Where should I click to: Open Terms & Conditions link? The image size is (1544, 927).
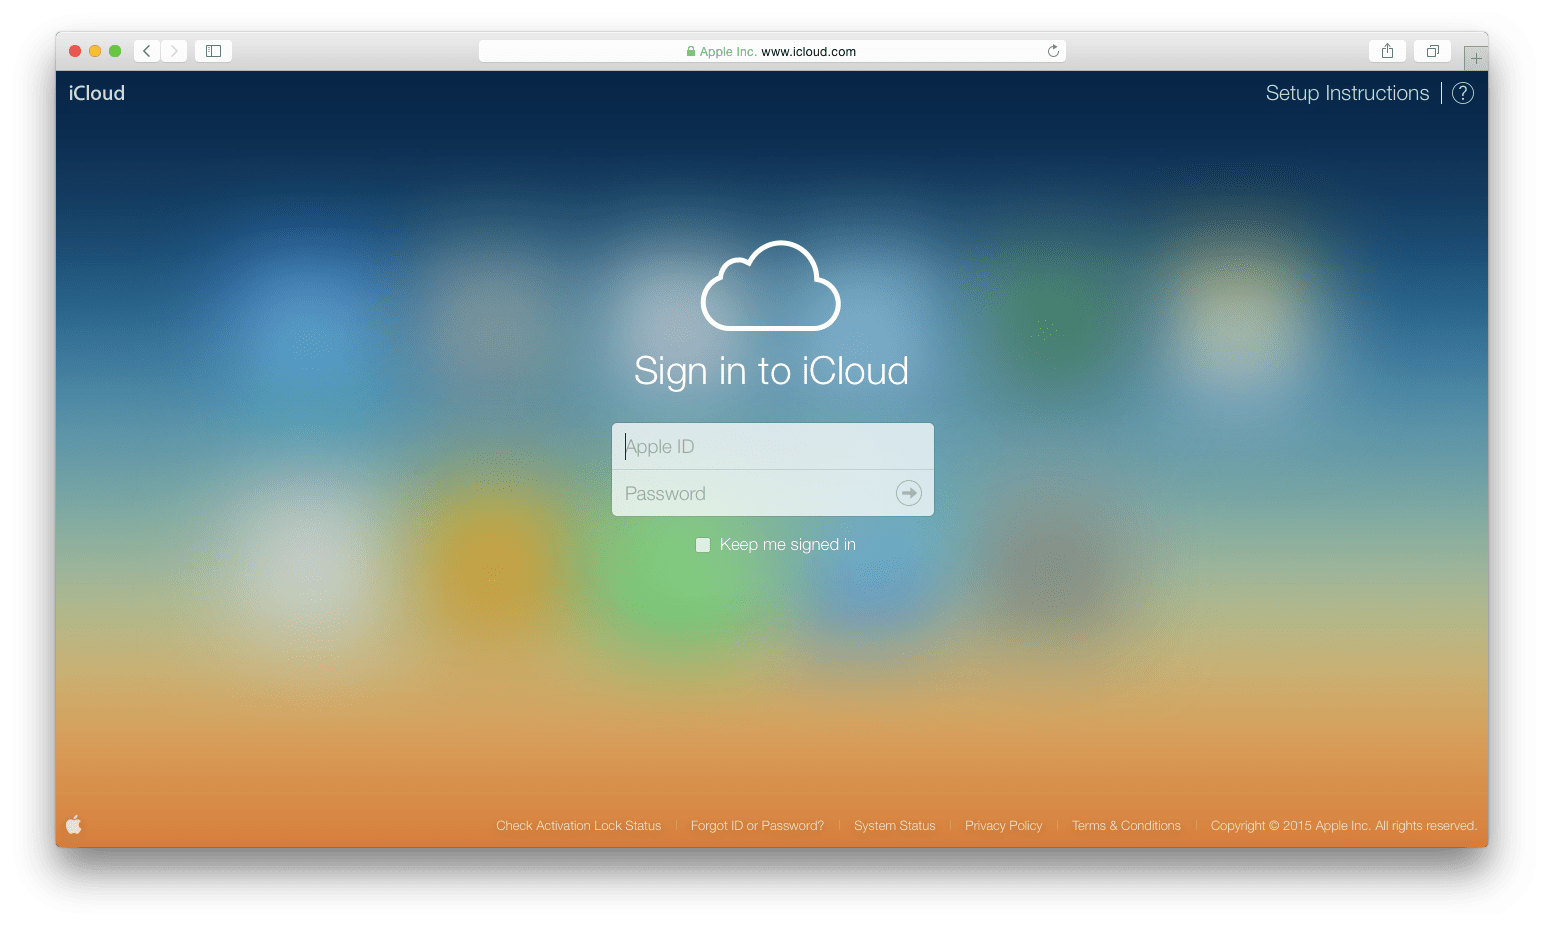1126,826
